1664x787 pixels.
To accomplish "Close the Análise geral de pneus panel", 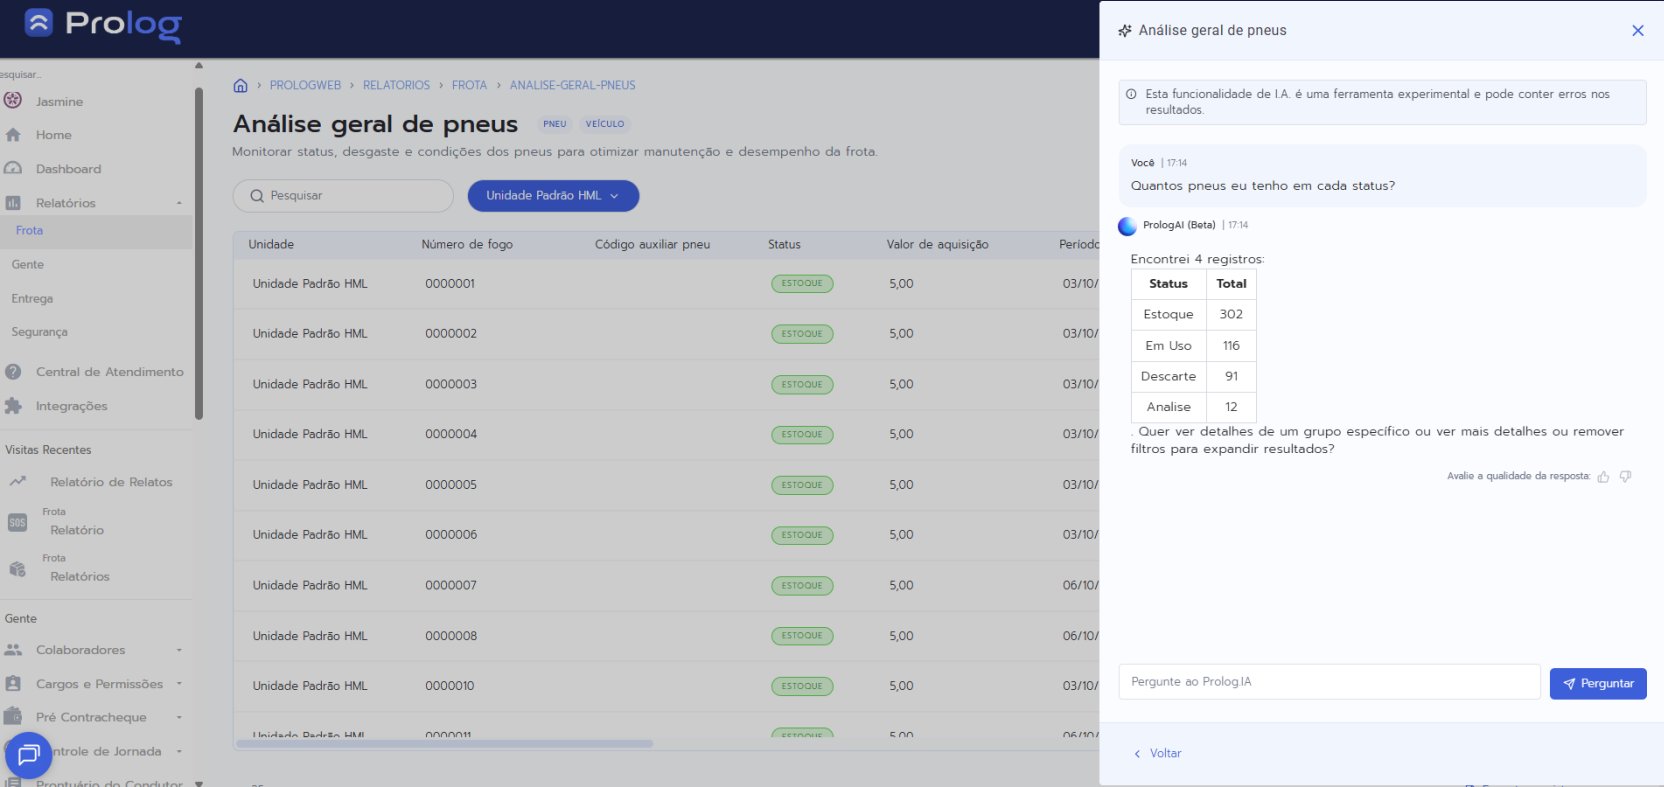I will [1637, 31].
